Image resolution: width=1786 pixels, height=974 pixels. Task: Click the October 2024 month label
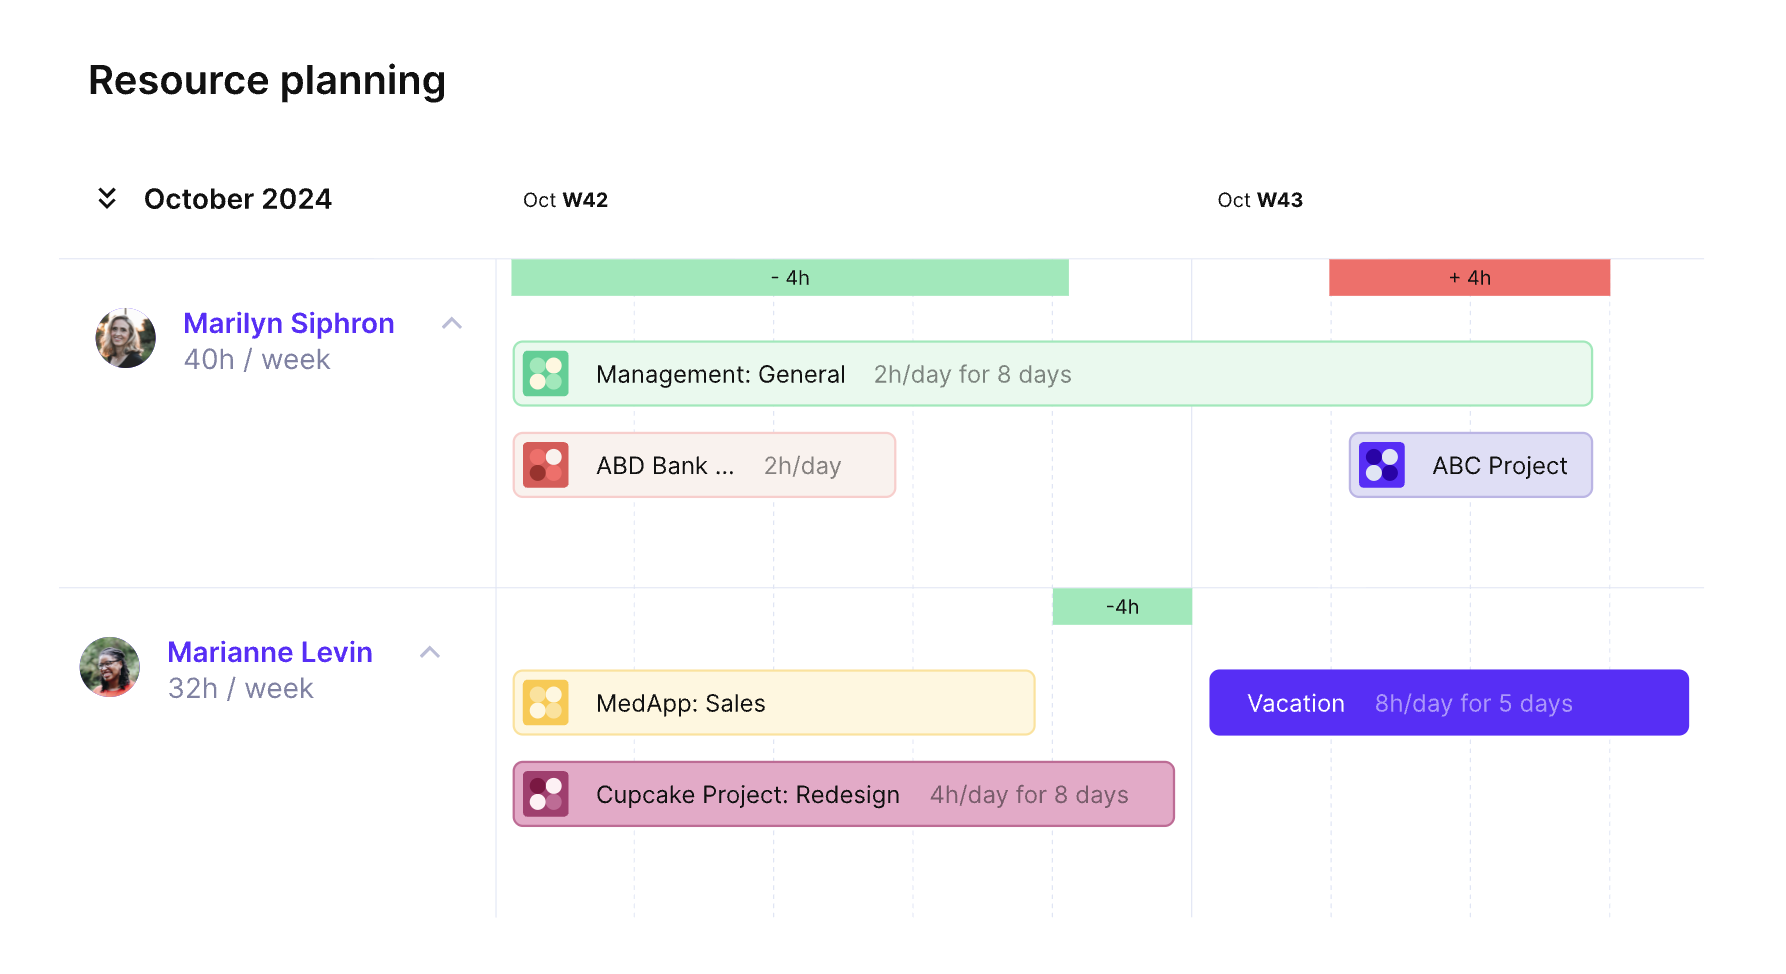click(238, 199)
